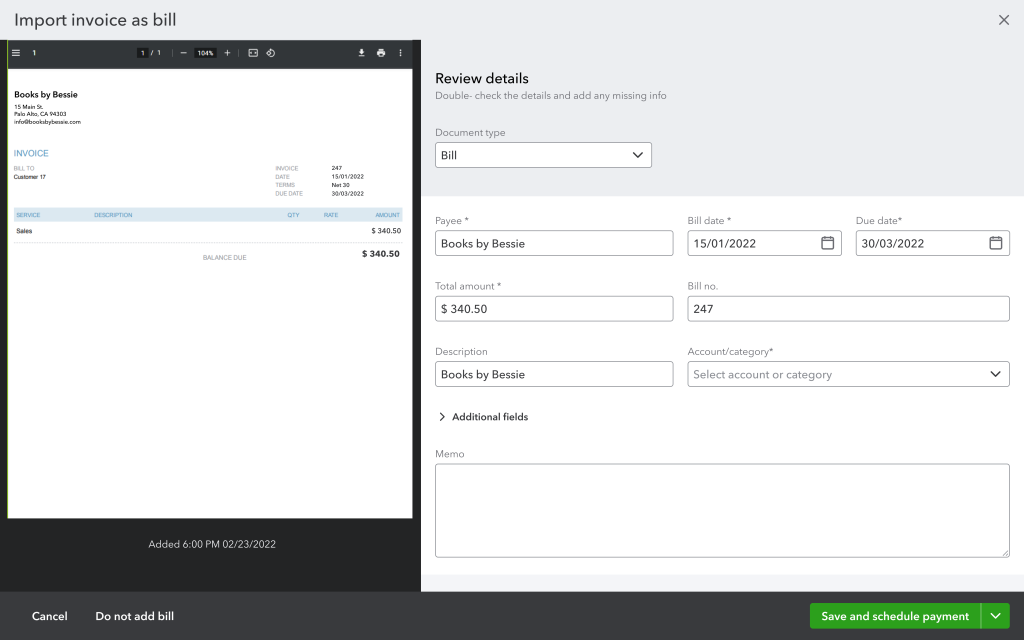This screenshot has width=1024, height=640.
Task: Click the 'Review details' heading
Action: tap(482, 78)
